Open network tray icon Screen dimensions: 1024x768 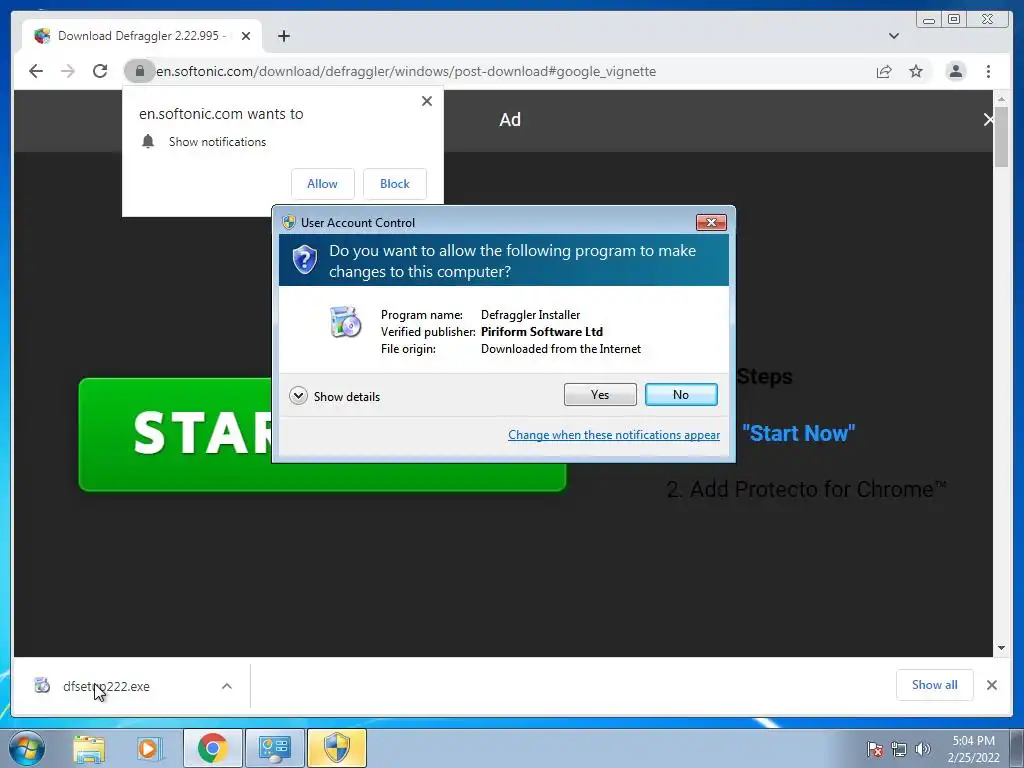pyautogui.click(x=899, y=749)
